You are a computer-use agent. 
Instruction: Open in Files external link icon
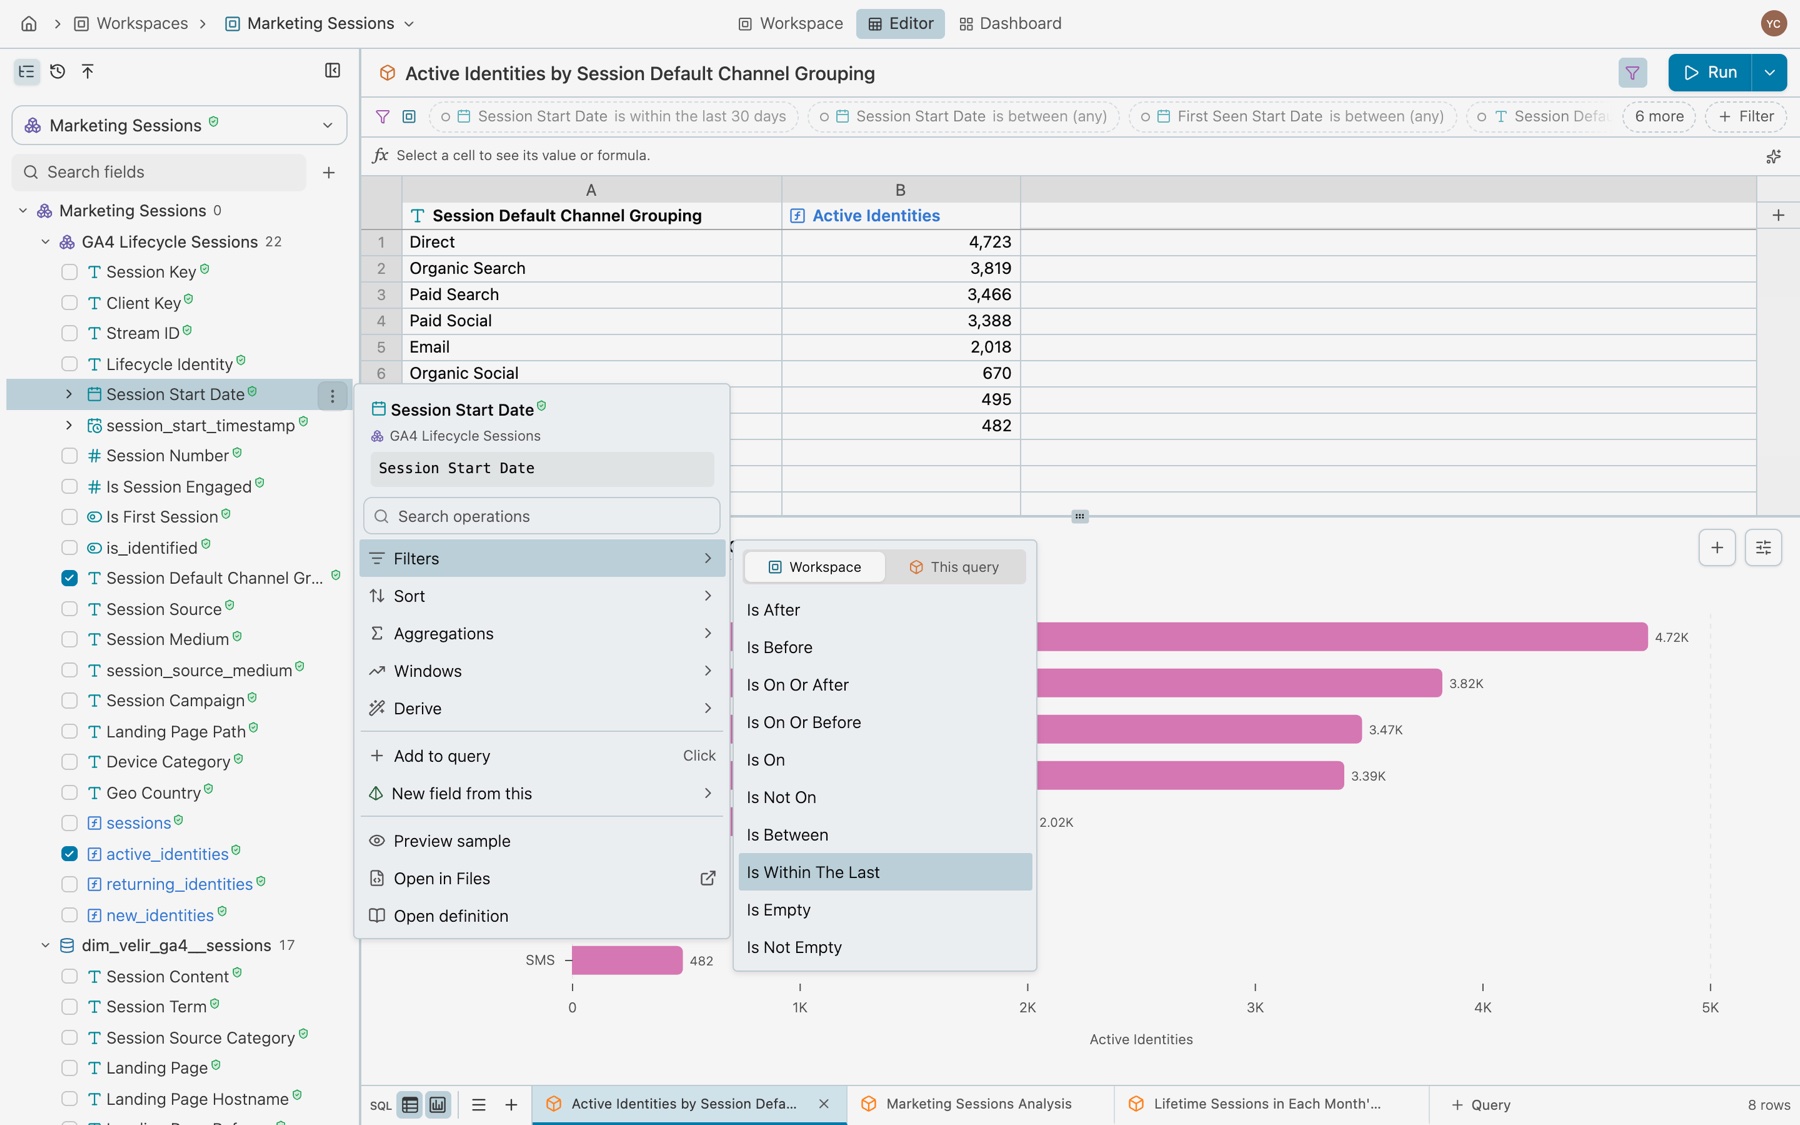[707, 878]
